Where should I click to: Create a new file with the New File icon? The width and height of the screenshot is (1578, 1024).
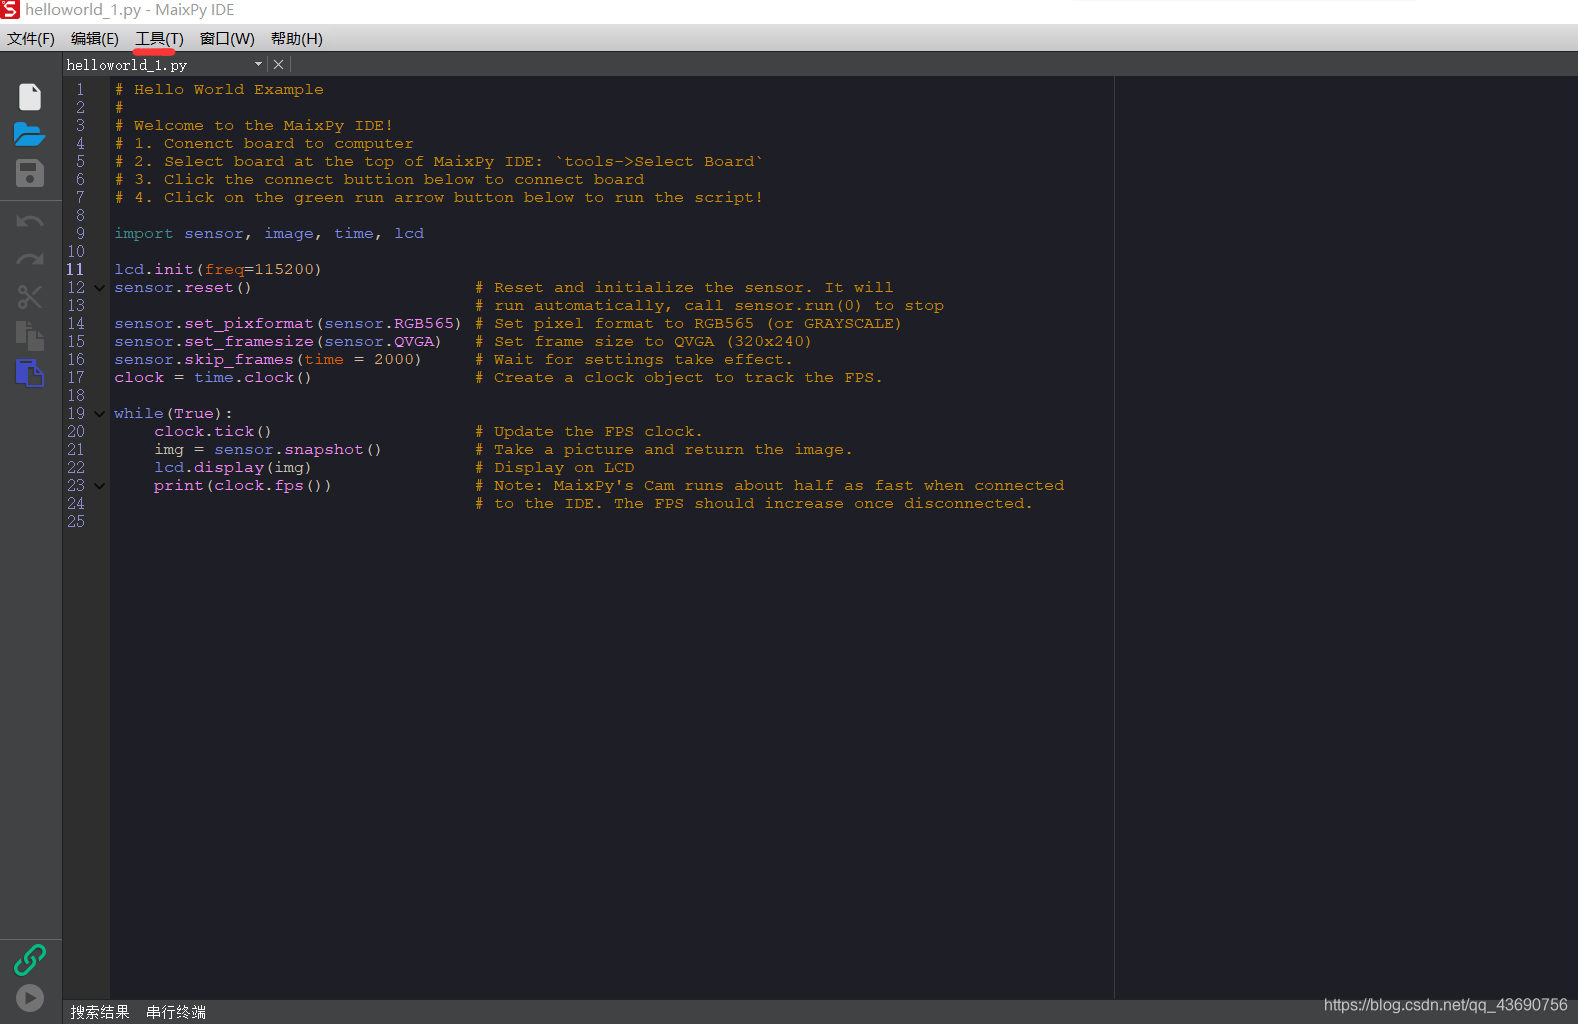click(30, 97)
